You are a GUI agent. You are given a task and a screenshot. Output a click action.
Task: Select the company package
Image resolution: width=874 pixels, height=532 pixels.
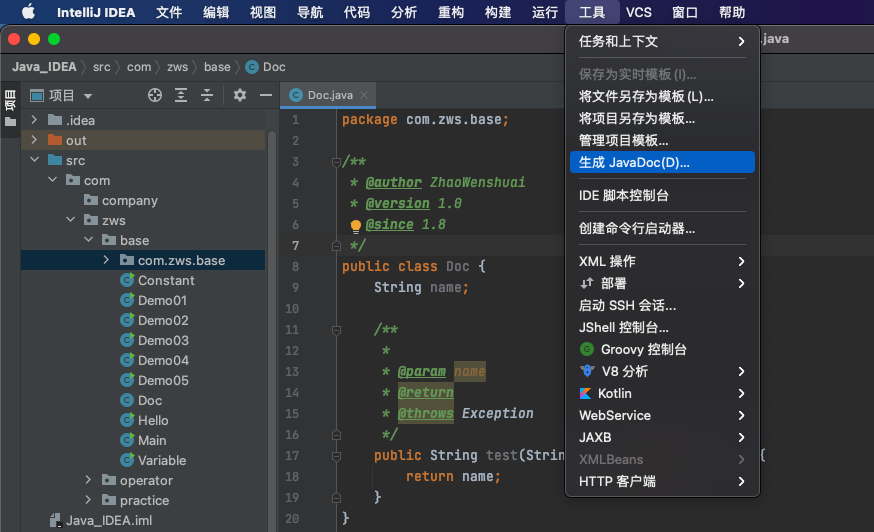(130, 200)
